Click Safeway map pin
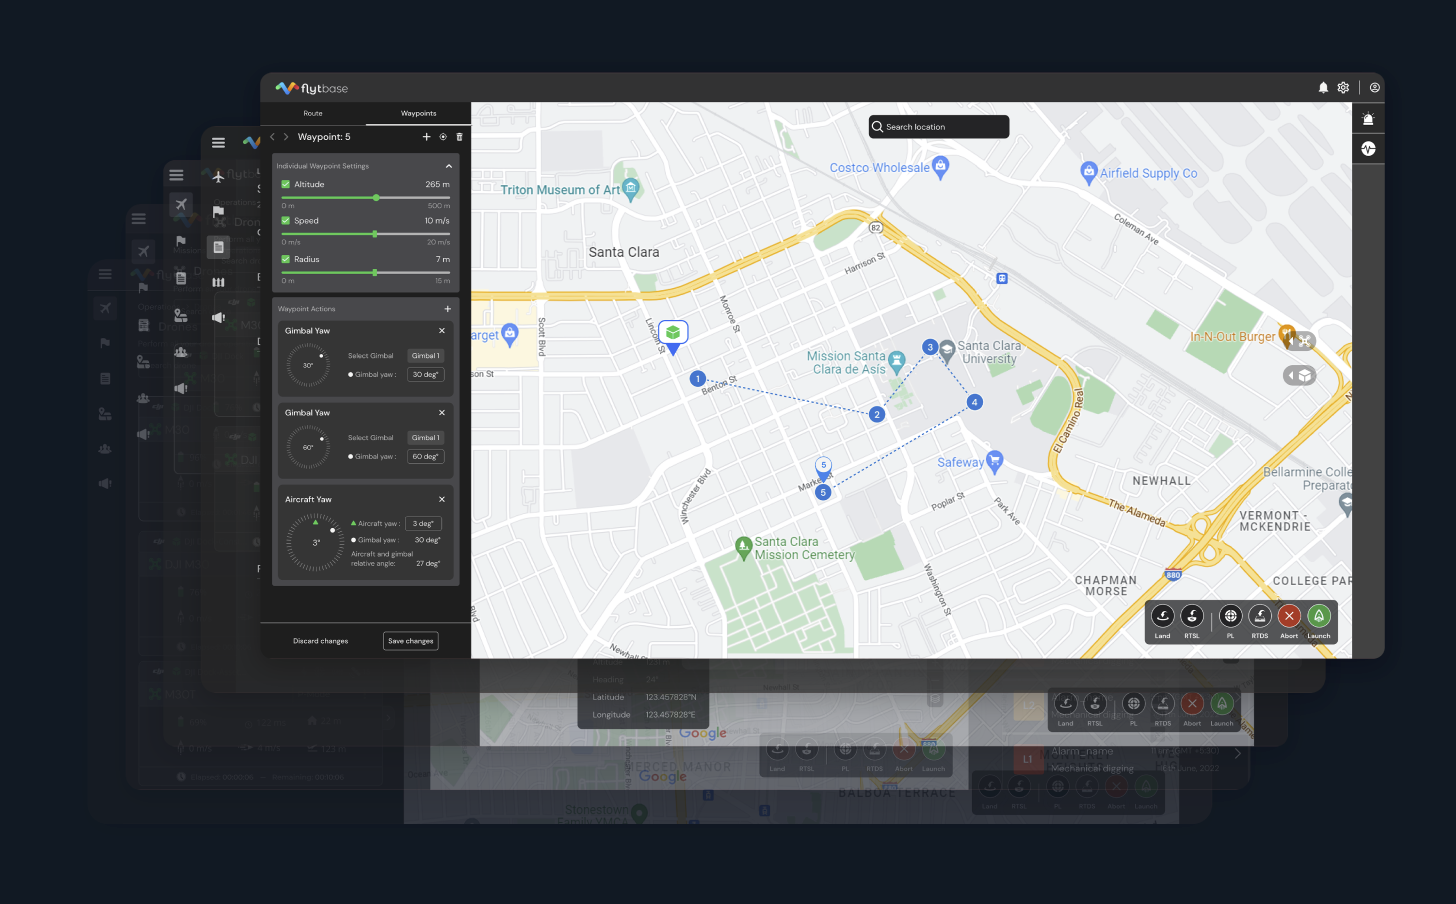 994,461
